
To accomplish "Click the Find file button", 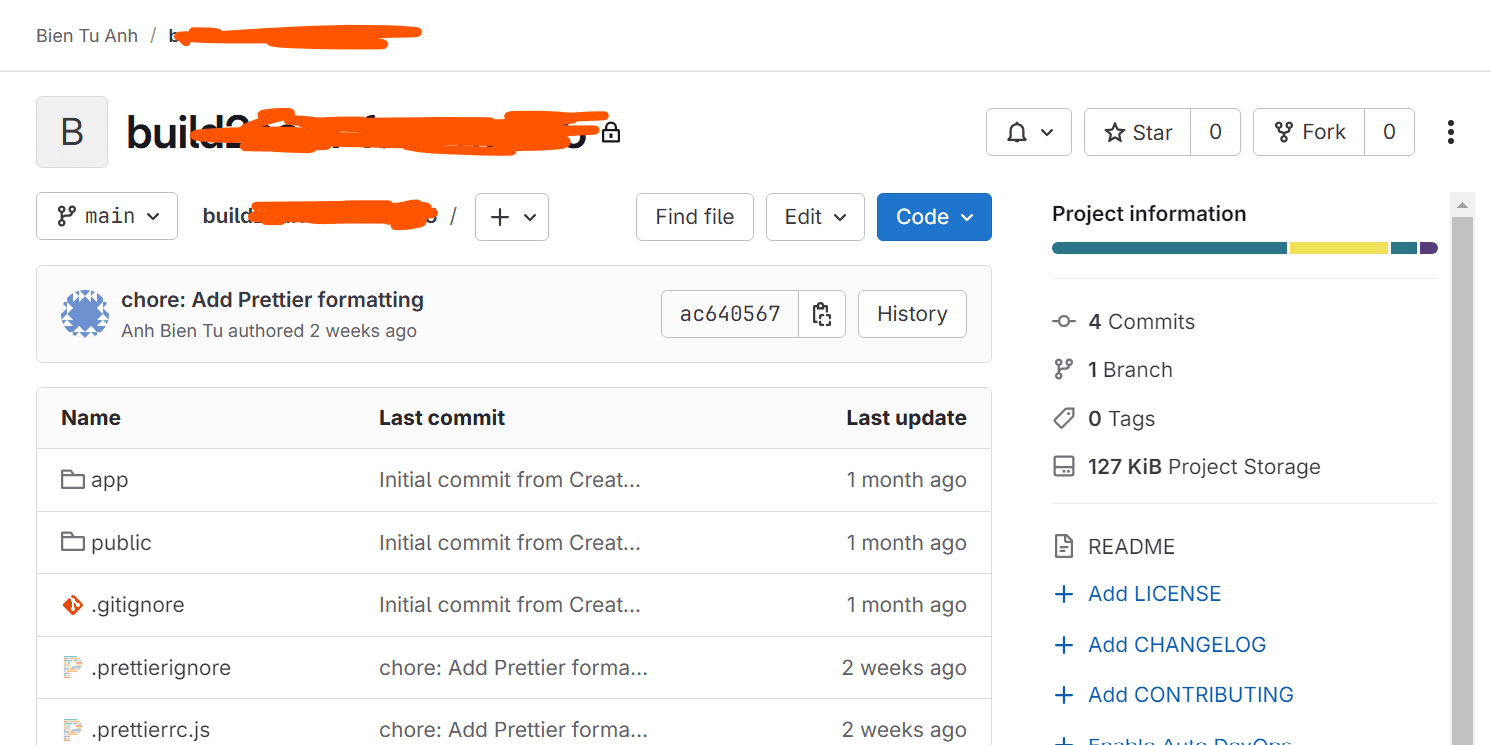I will (694, 216).
